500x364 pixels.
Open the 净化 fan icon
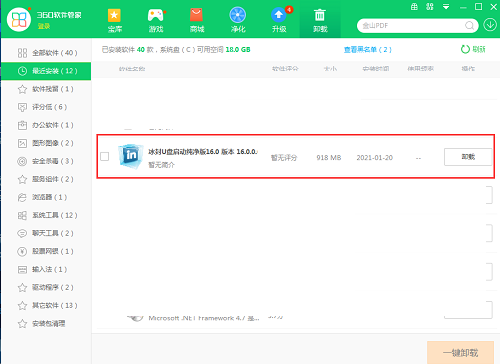click(x=238, y=20)
